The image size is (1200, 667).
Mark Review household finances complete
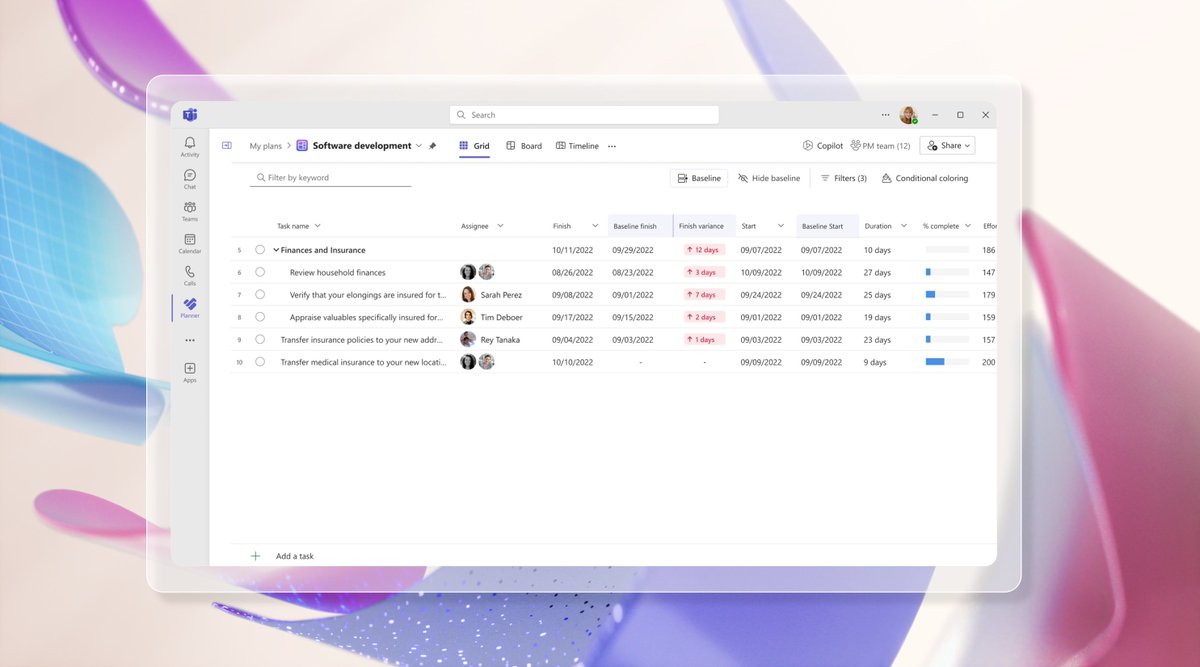[260, 272]
